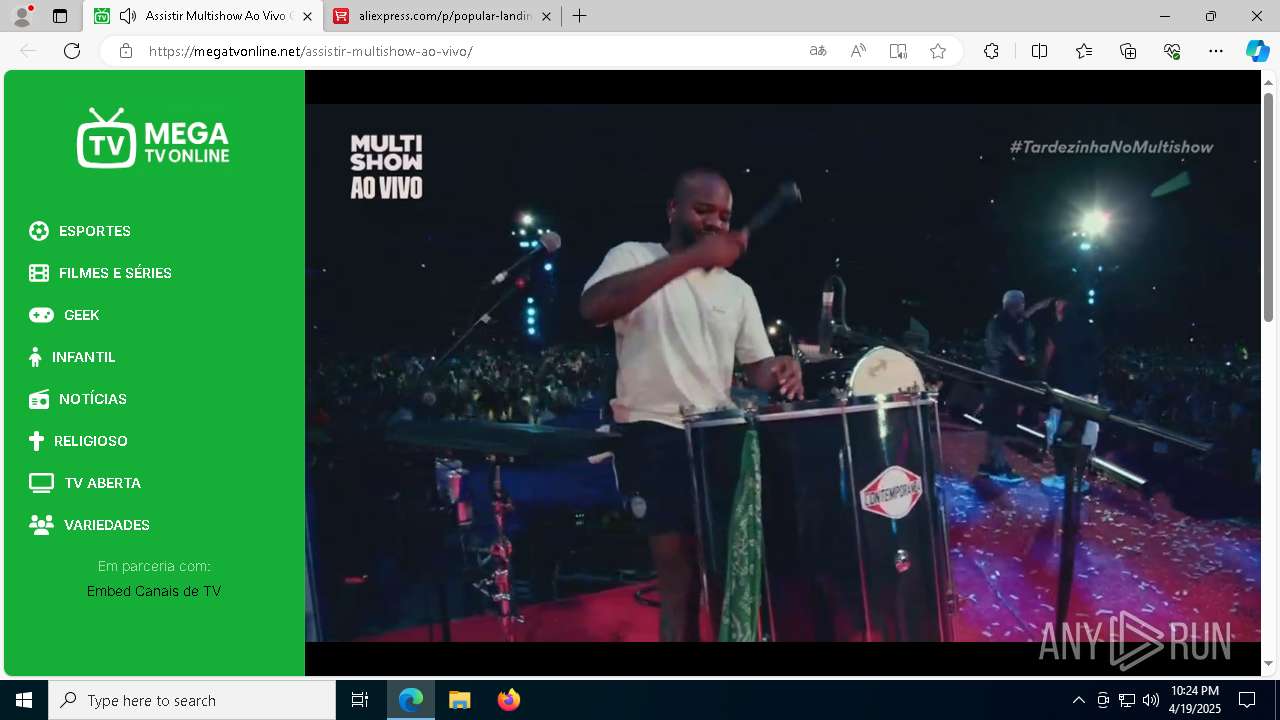Close the Assistir Multishow tab
1280x720 pixels.
coord(307,16)
